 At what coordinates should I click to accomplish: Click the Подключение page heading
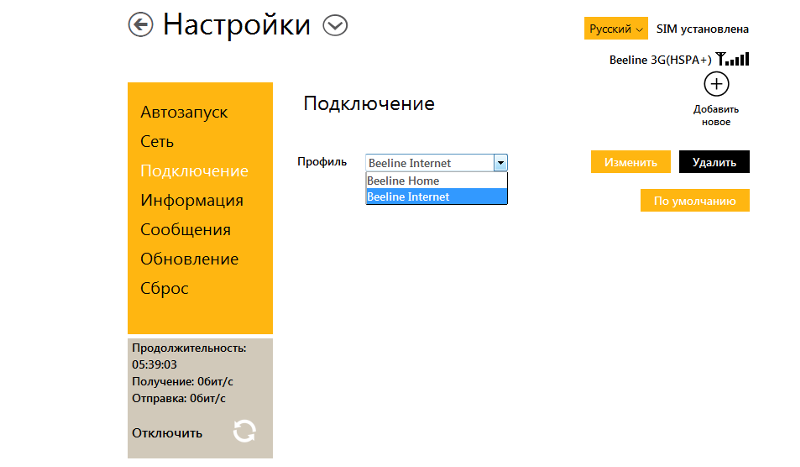click(x=369, y=104)
